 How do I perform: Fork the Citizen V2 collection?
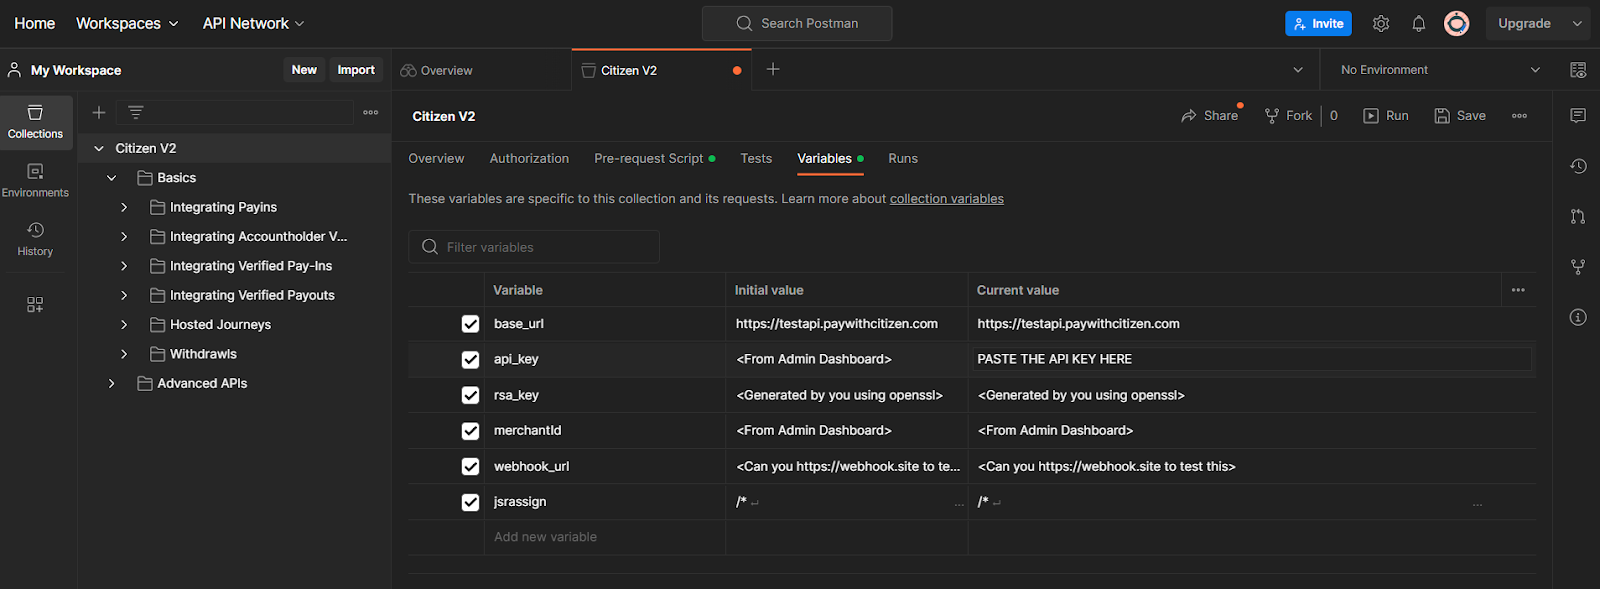click(1288, 116)
